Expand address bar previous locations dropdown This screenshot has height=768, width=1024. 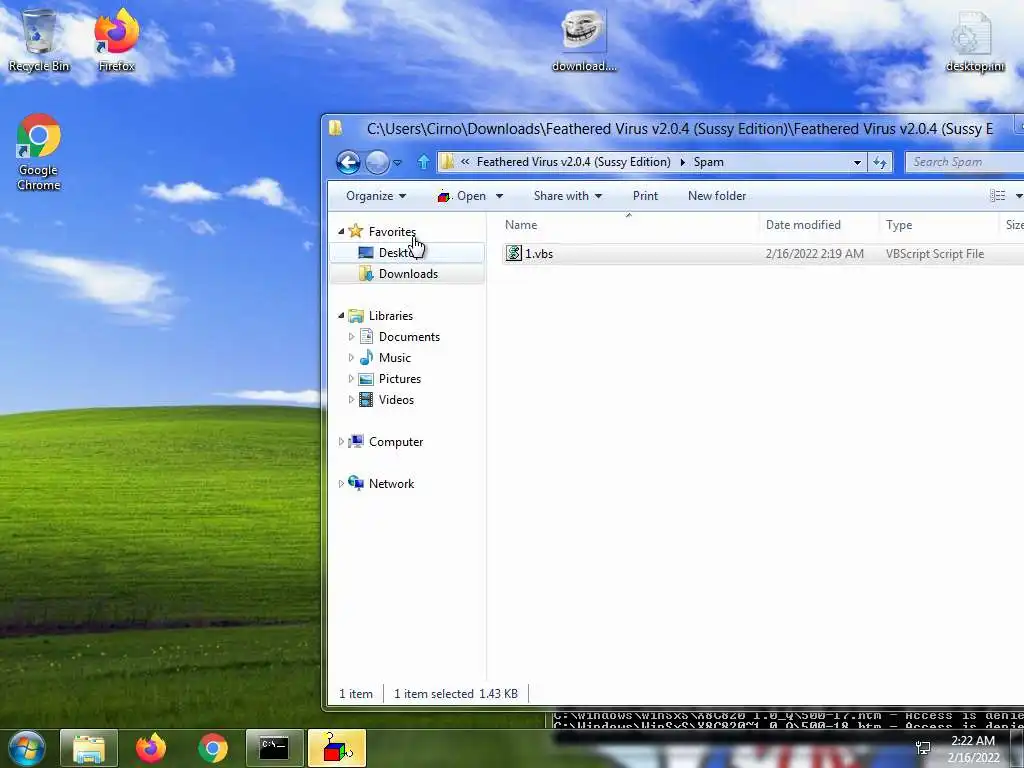click(857, 163)
